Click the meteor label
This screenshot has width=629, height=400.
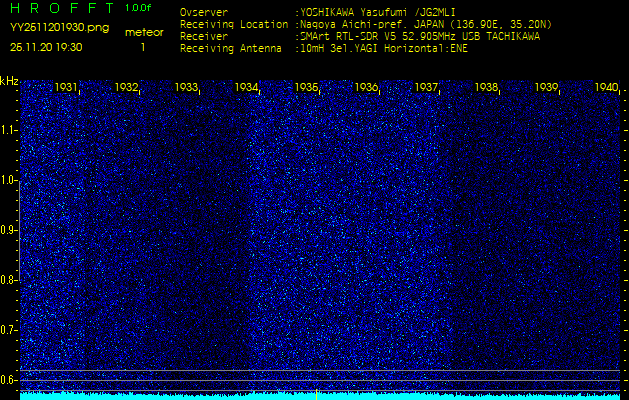tap(144, 32)
